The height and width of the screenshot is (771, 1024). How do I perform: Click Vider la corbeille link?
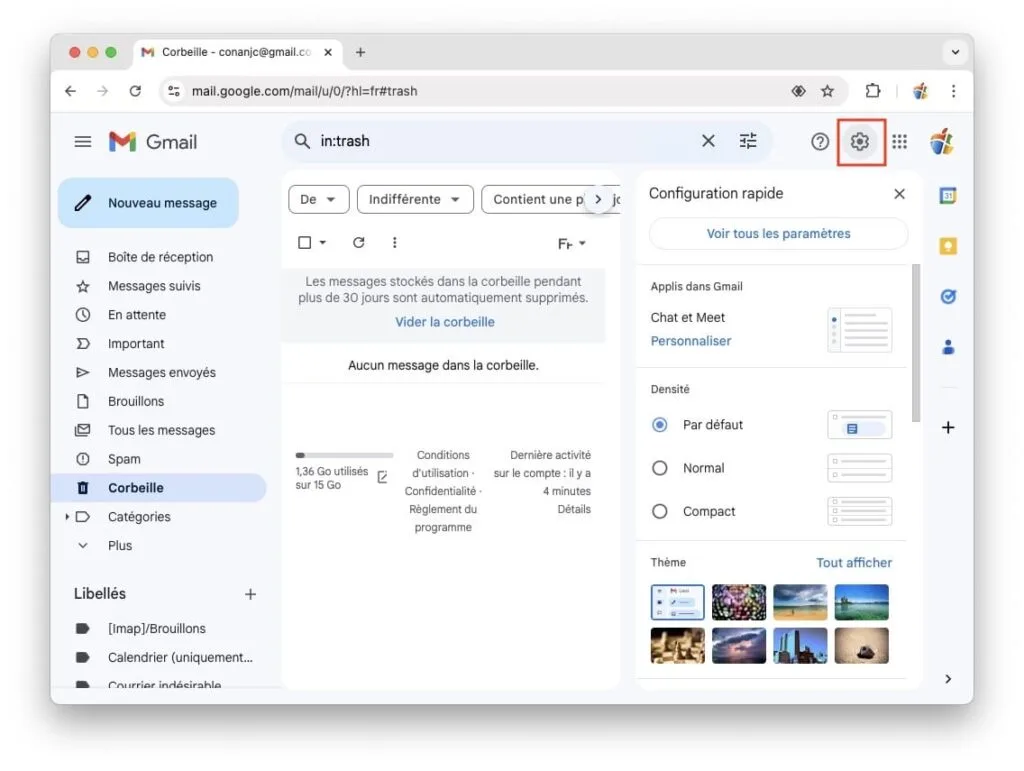click(x=445, y=322)
